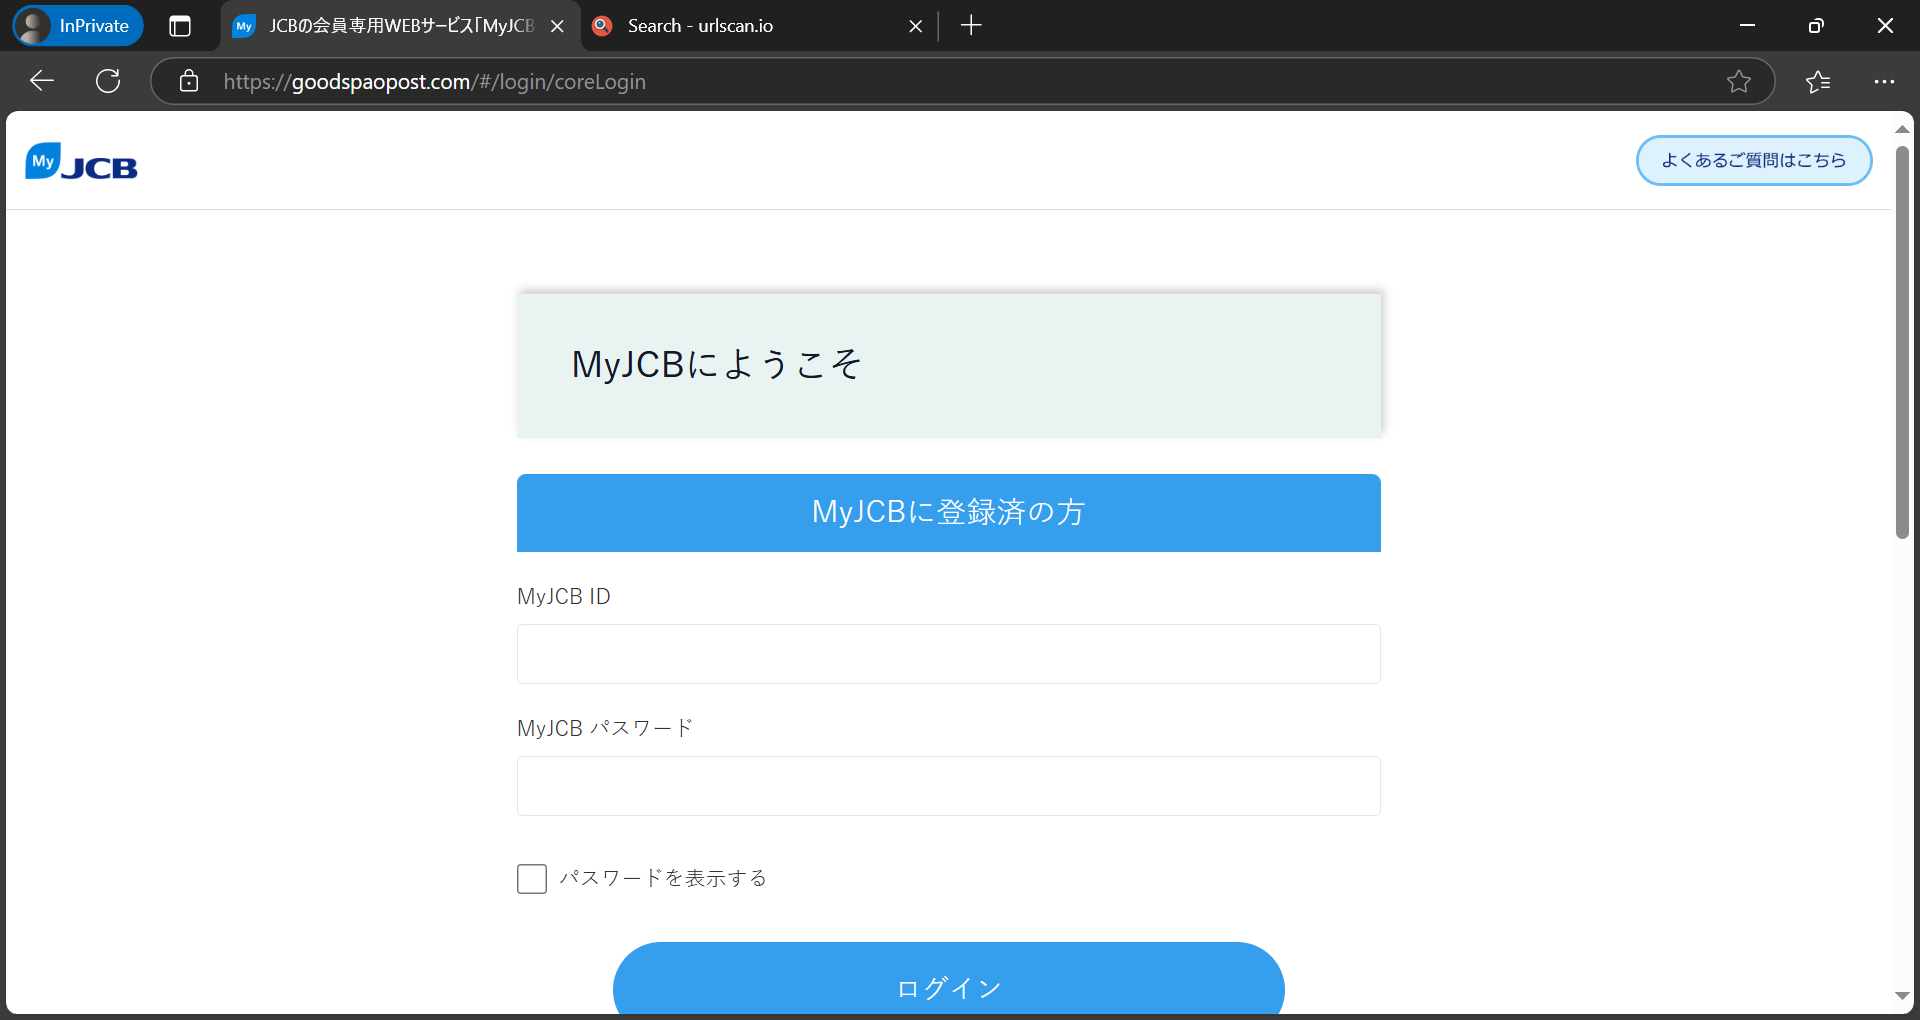Open the tab actions menu icon
The height and width of the screenshot is (1020, 1920).
180,26
